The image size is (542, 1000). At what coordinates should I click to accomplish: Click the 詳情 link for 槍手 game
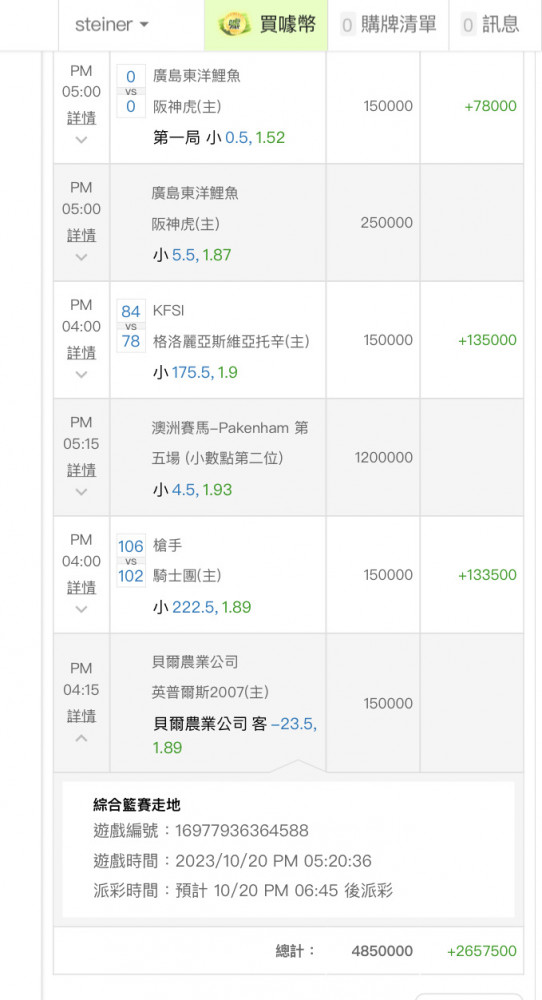click(x=82, y=587)
